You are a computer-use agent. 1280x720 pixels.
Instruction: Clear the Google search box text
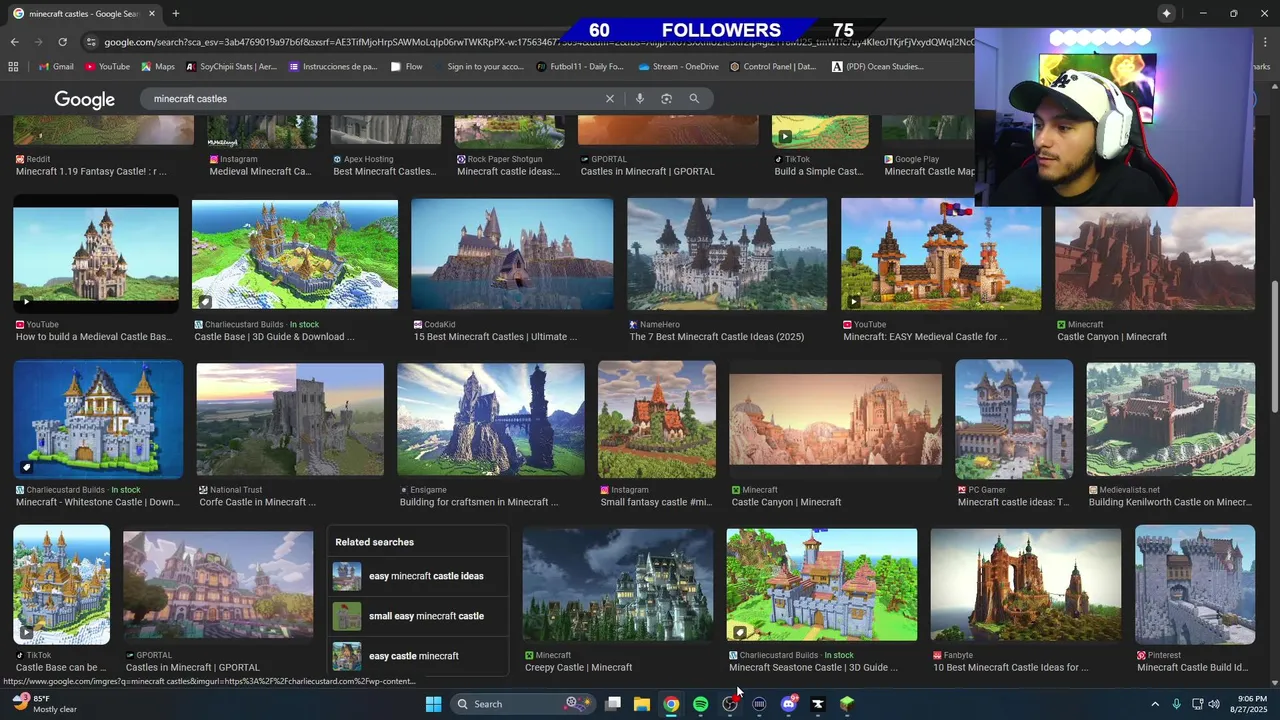[x=610, y=99]
